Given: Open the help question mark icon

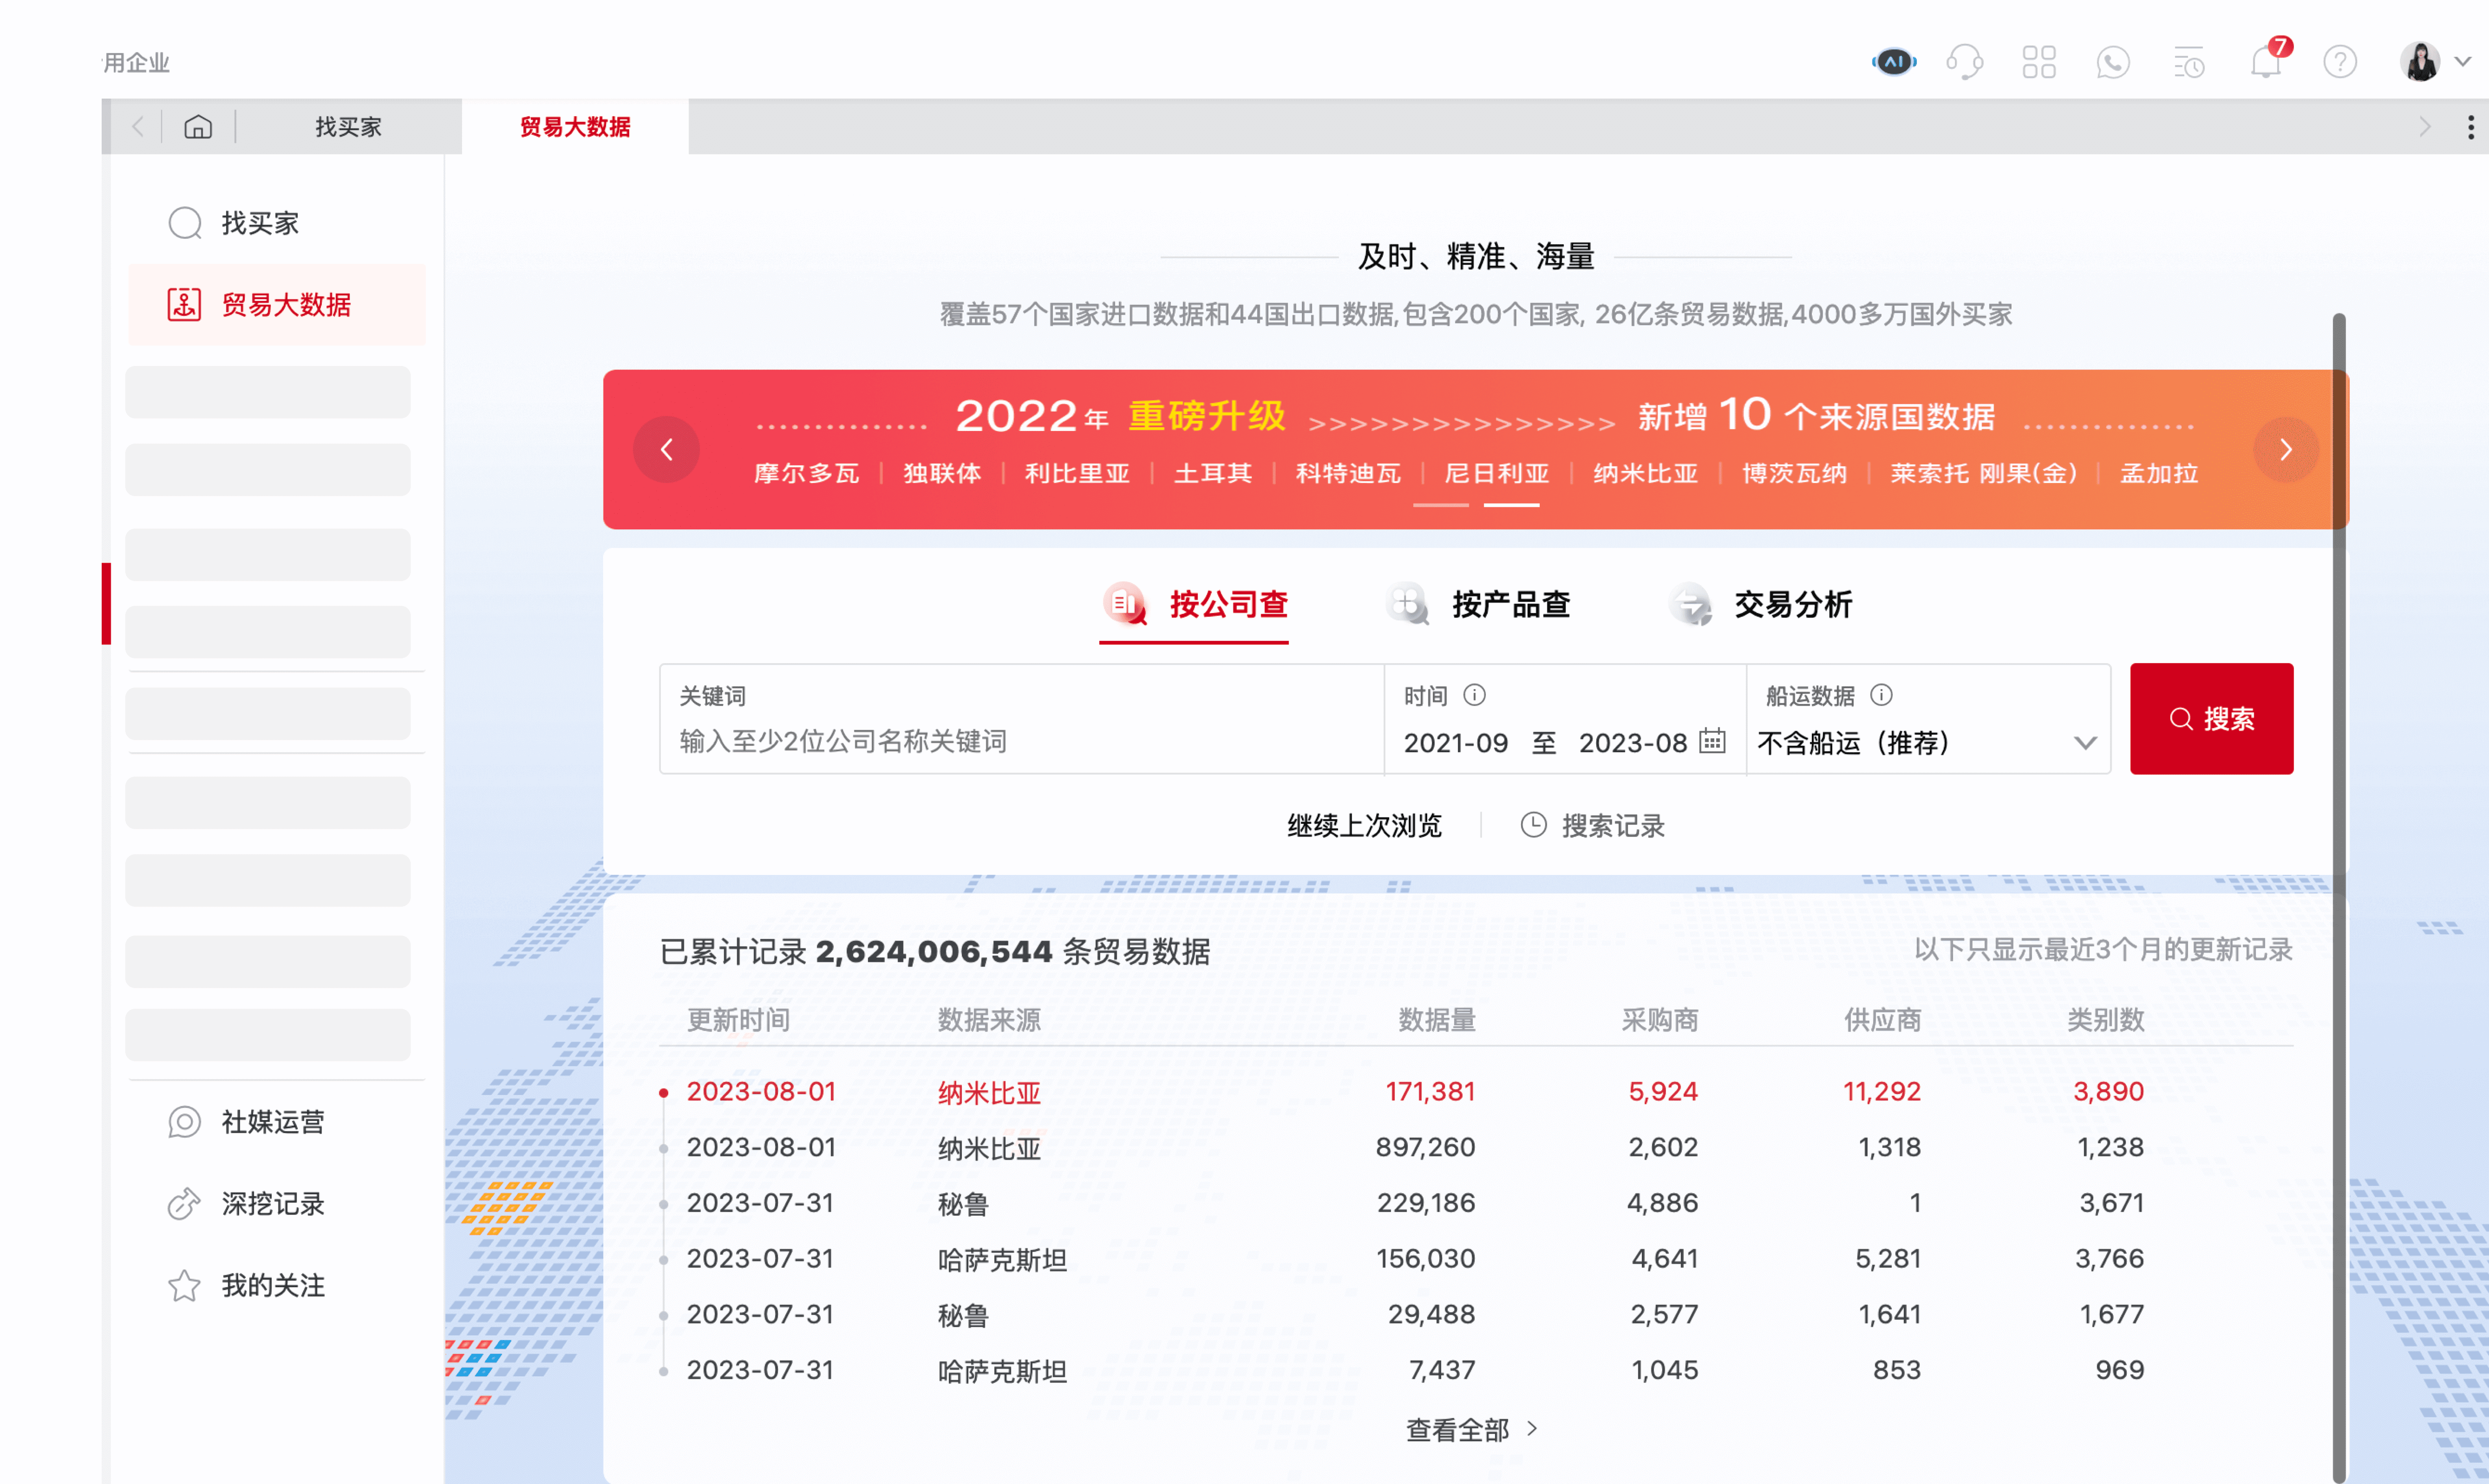Looking at the screenshot, I should pyautogui.click(x=2340, y=61).
